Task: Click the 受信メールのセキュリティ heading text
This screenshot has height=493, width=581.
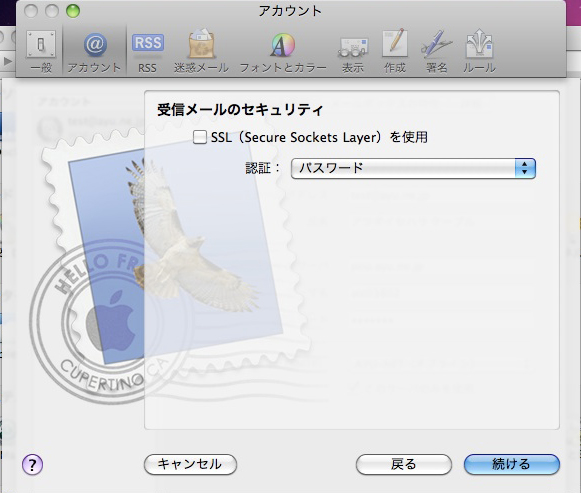Action: coord(240,110)
